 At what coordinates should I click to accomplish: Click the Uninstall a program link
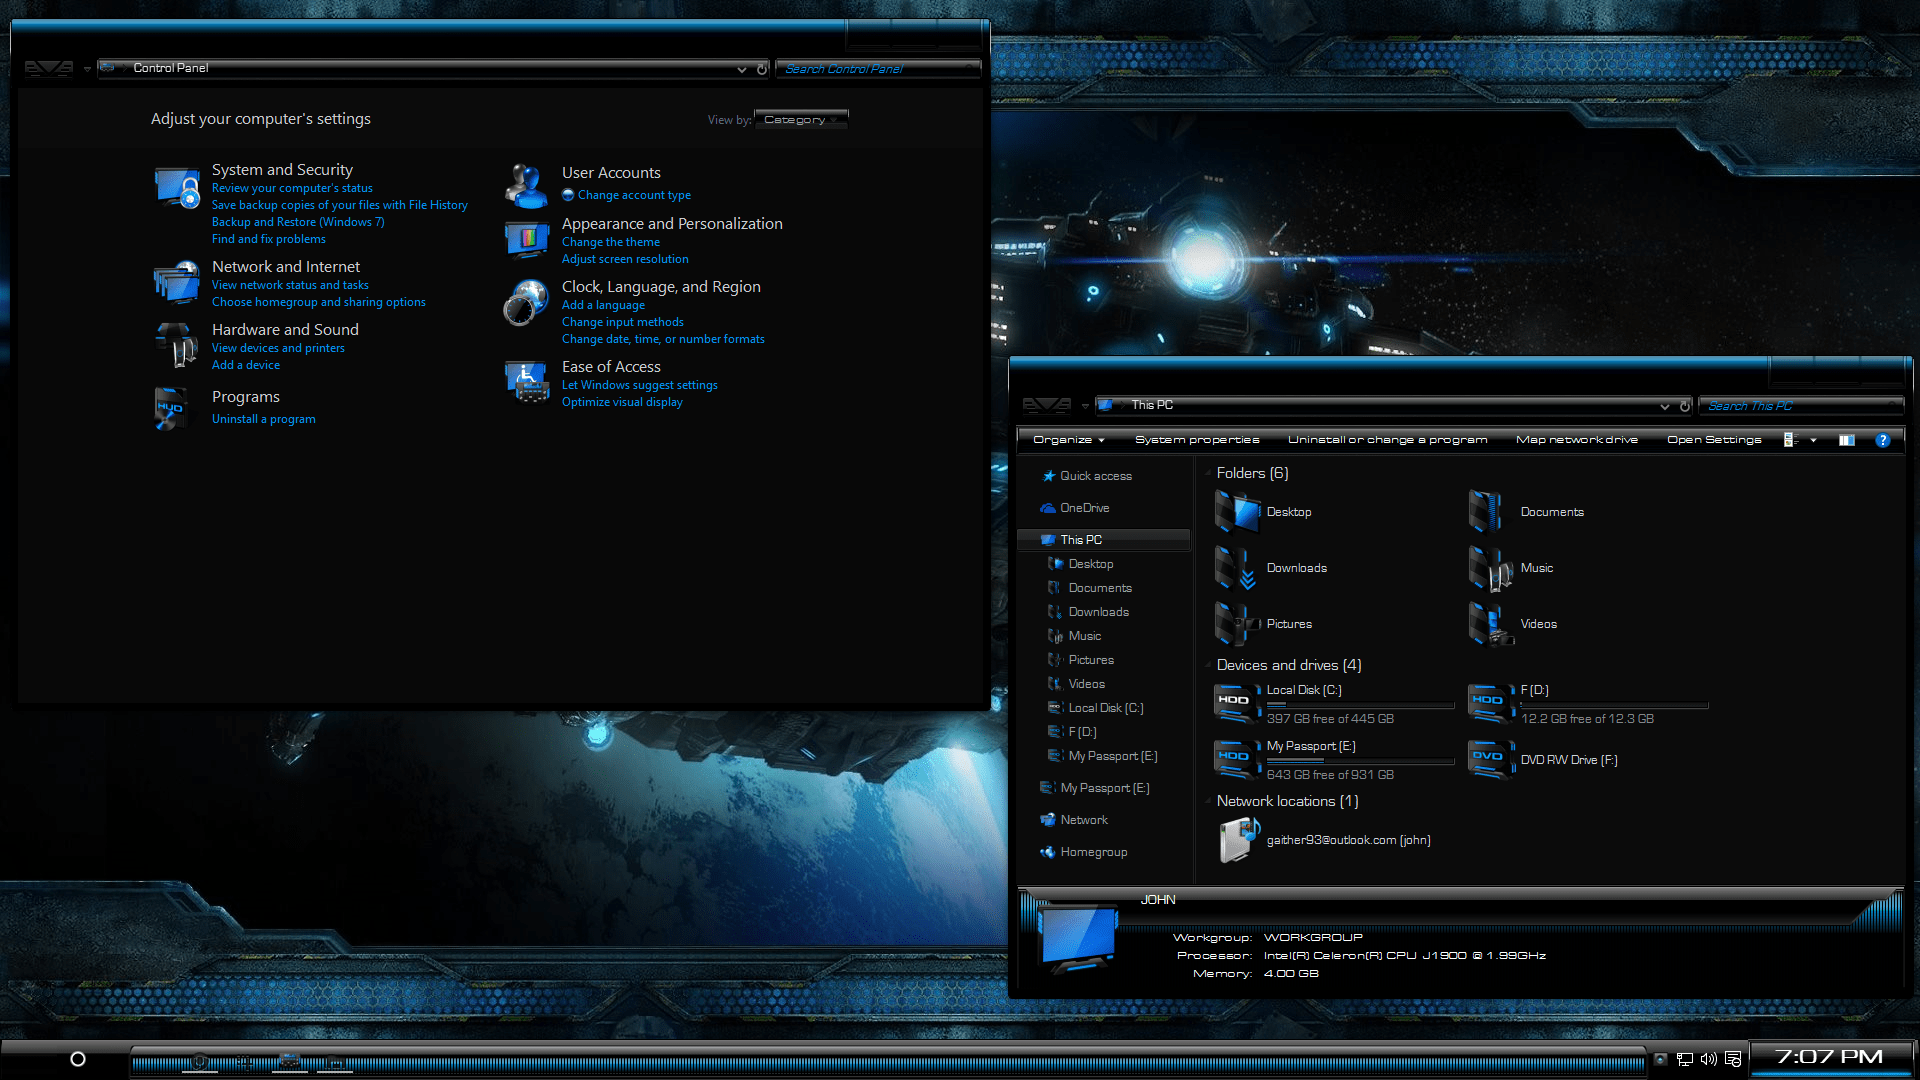[x=263, y=419]
